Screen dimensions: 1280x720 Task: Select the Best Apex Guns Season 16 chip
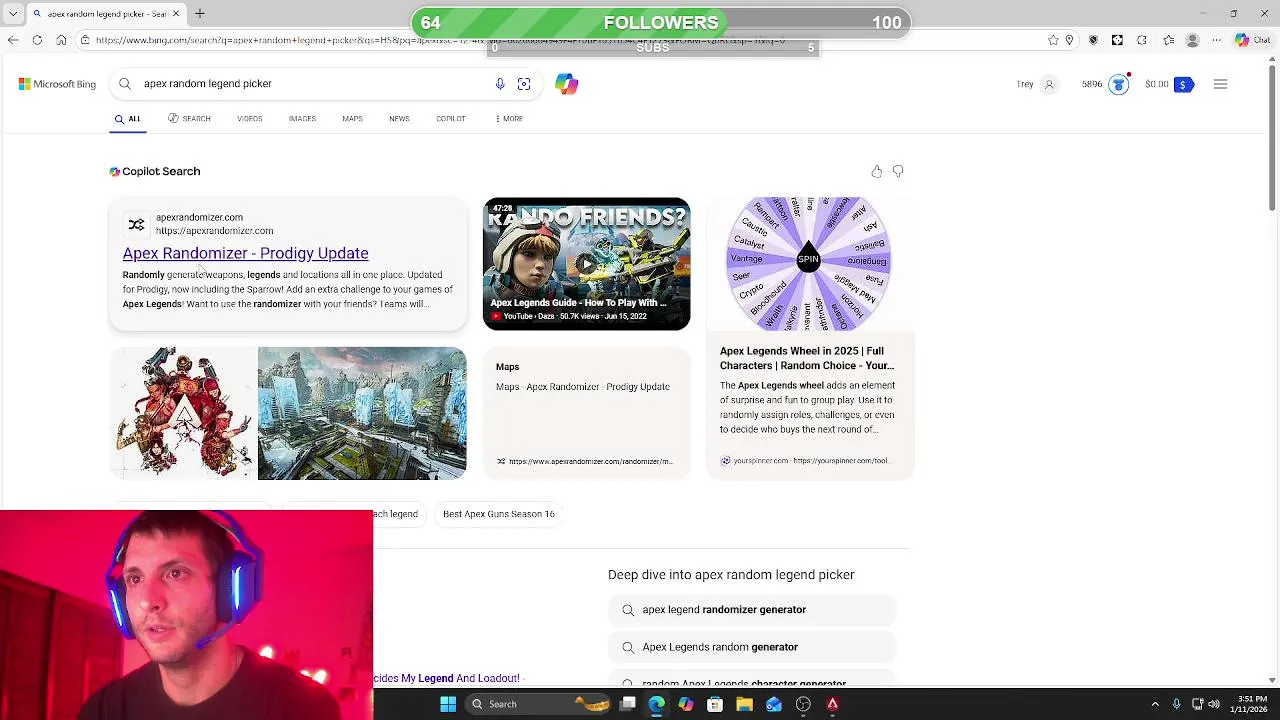coord(498,514)
